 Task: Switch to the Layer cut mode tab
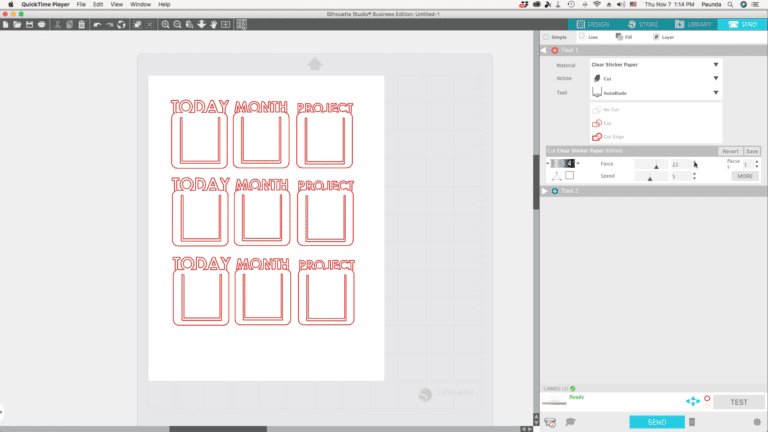pos(664,37)
